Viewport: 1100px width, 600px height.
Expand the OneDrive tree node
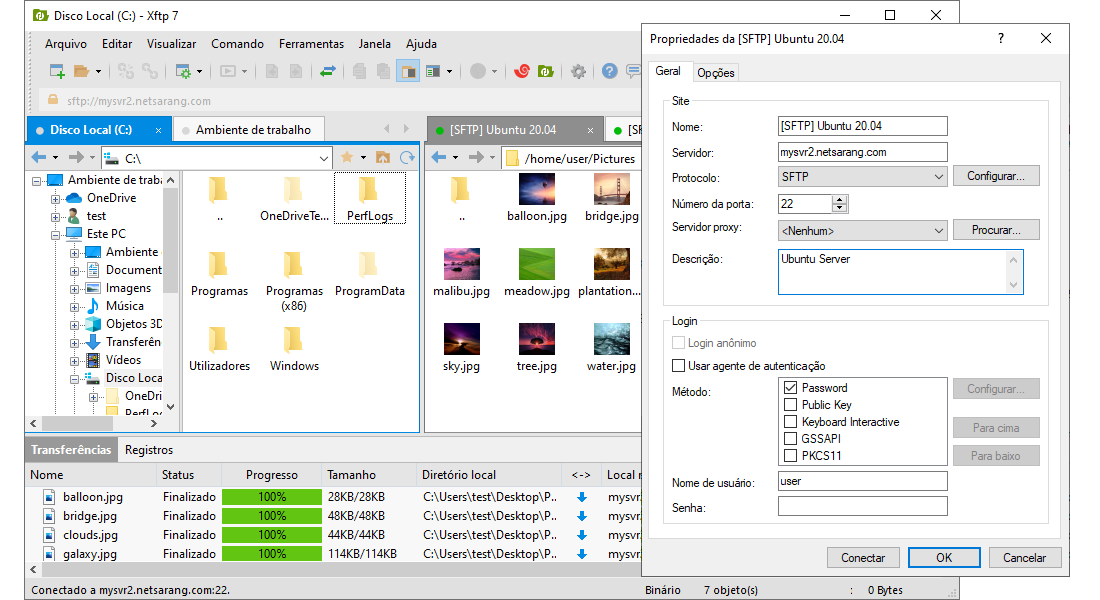pyautogui.click(x=55, y=199)
